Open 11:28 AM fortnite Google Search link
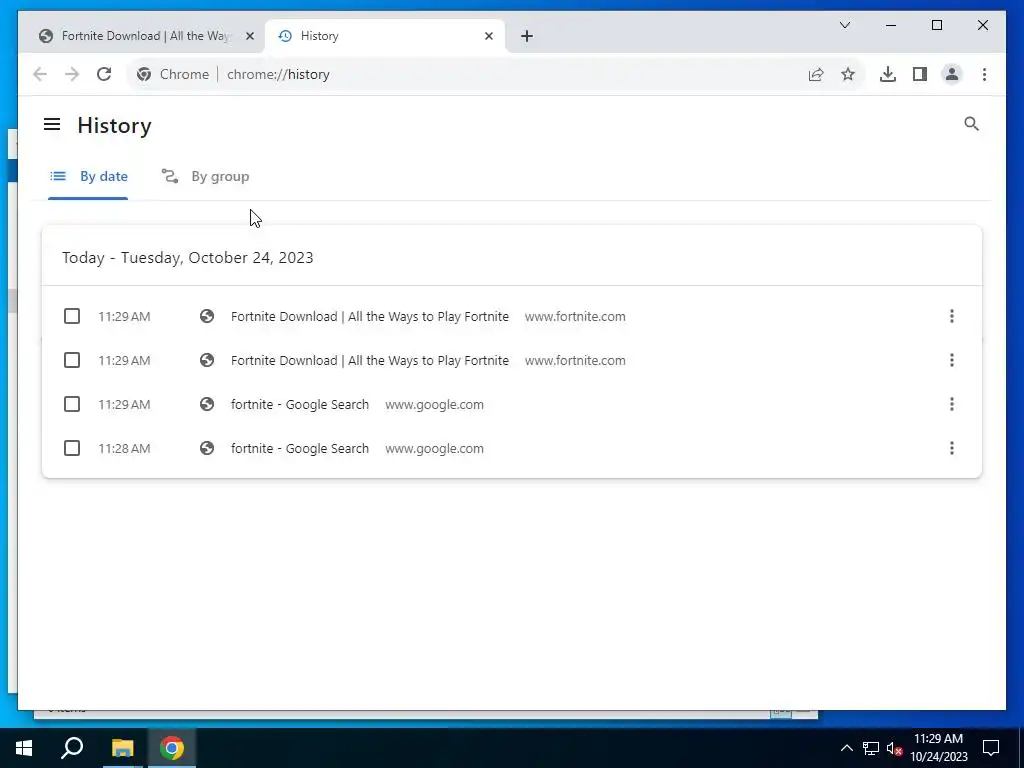The height and width of the screenshot is (768, 1024). pos(300,449)
